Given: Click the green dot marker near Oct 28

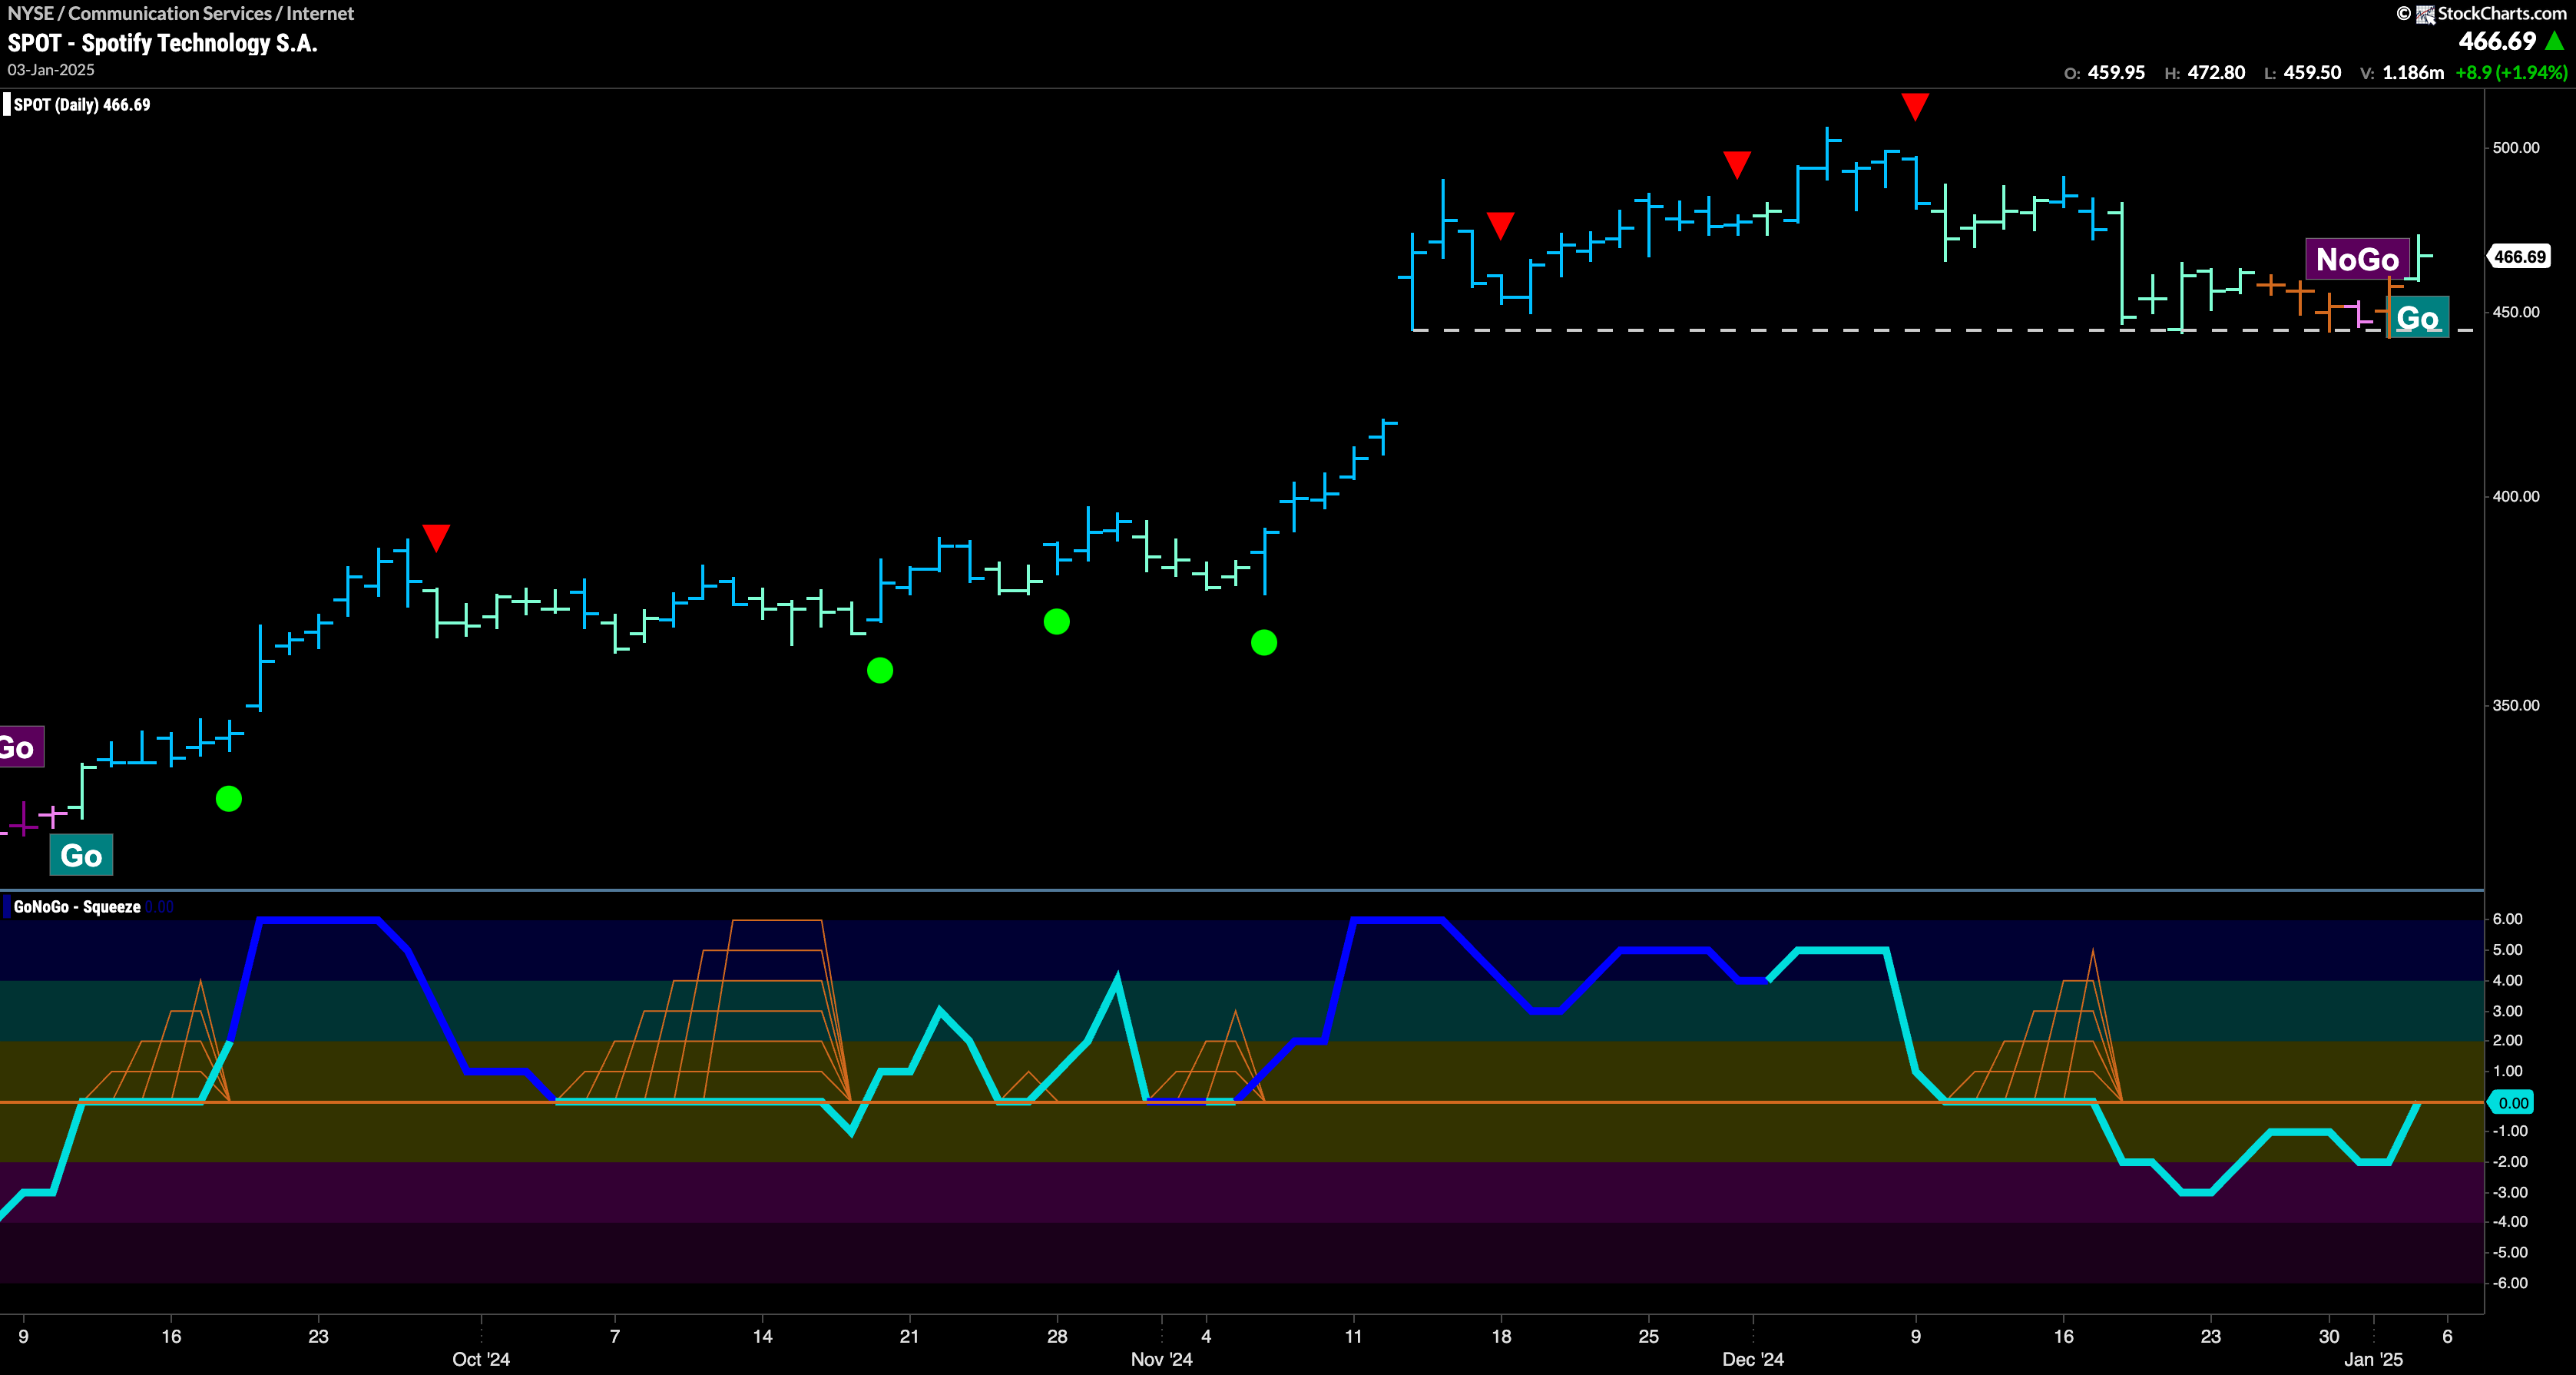Looking at the screenshot, I should coord(1057,622).
